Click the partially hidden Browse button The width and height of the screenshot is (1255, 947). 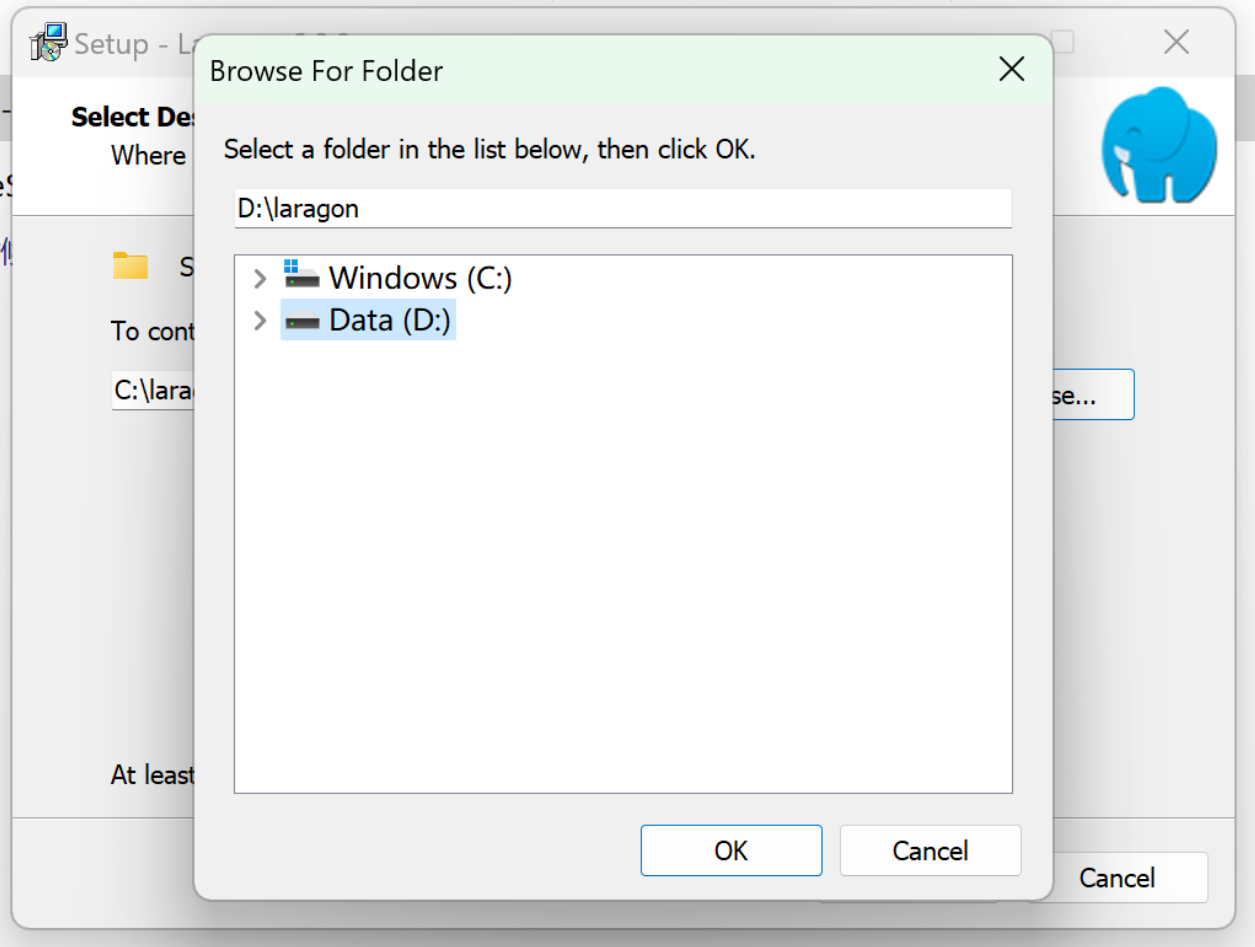point(1093,395)
